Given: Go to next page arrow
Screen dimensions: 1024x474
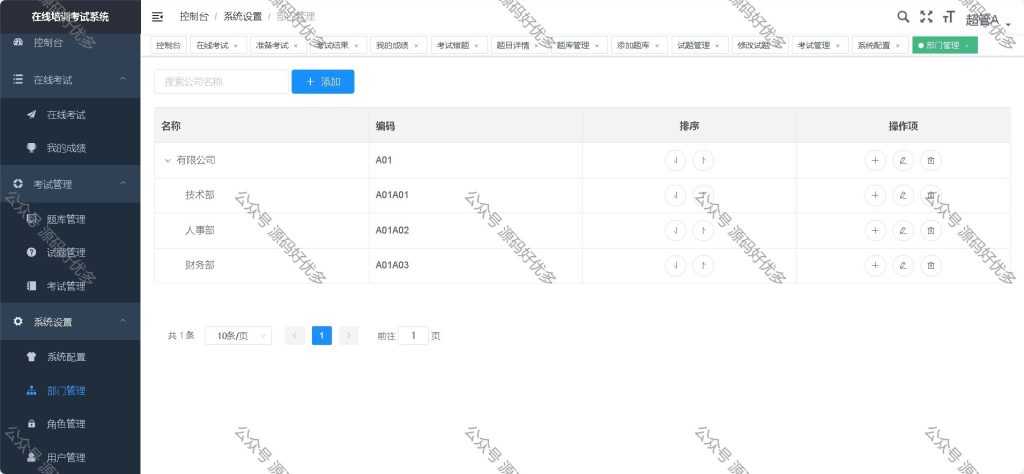Looking at the screenshot, I should [x=349, y=336].
